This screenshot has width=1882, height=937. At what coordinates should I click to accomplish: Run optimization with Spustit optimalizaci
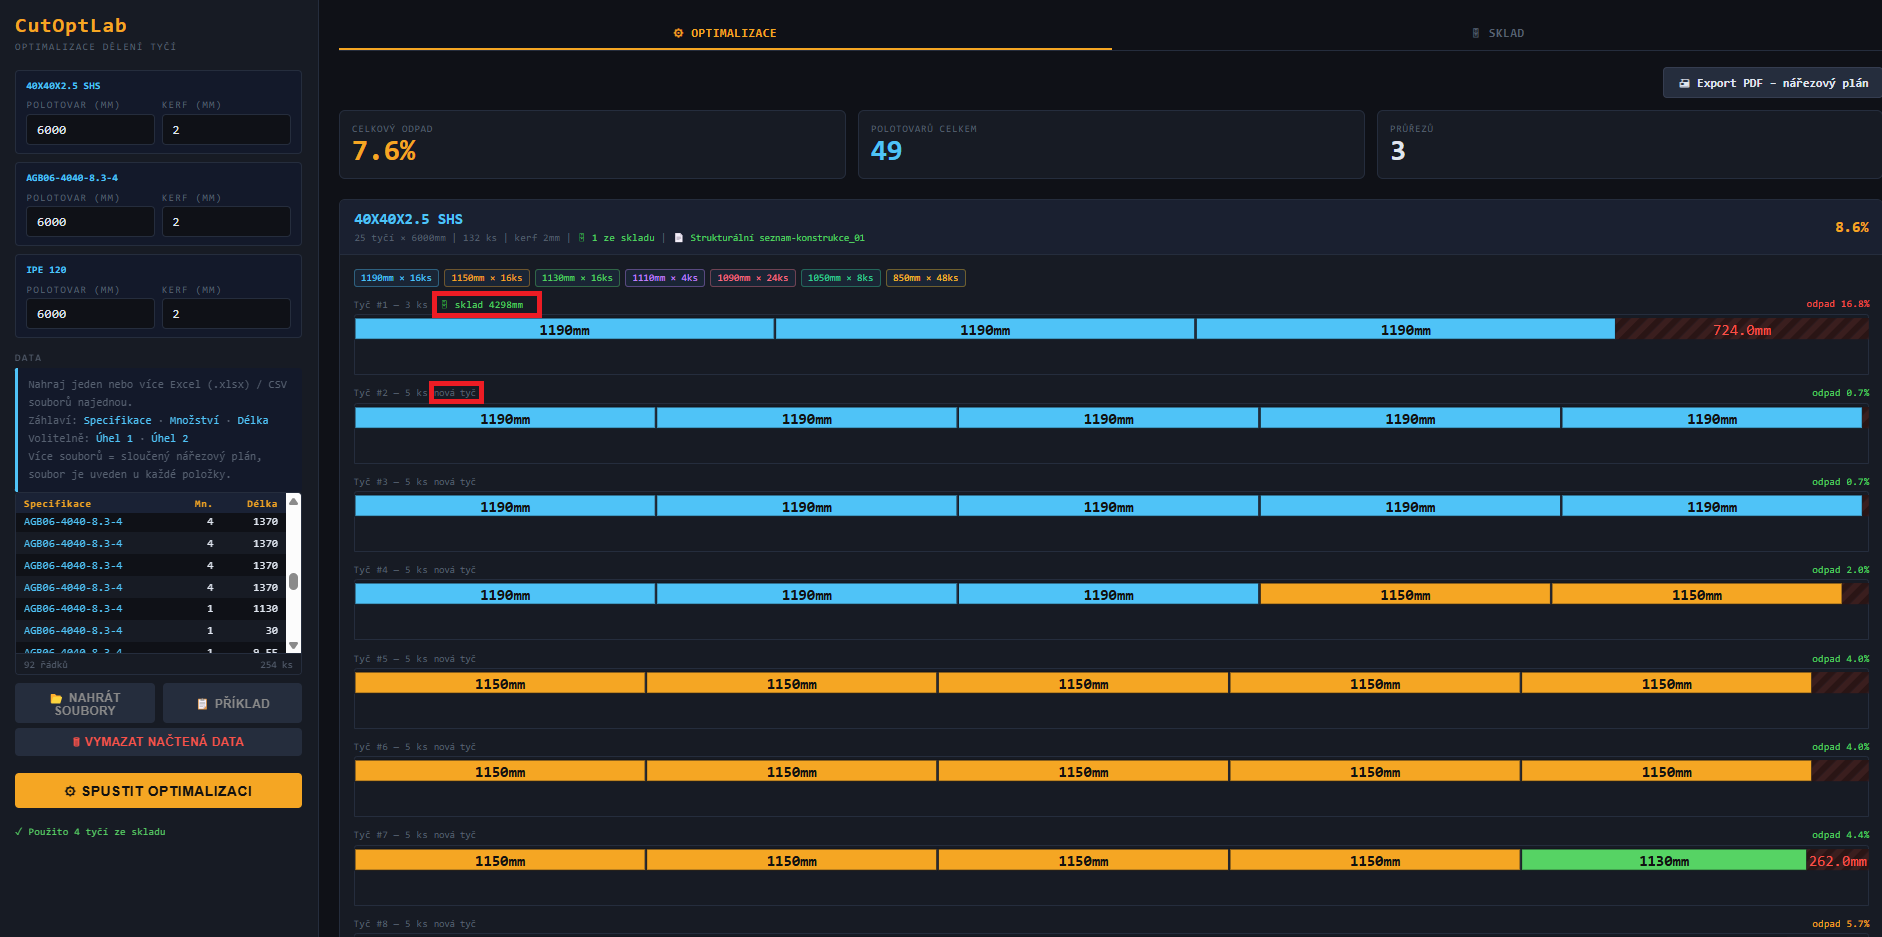coord(158,791)
